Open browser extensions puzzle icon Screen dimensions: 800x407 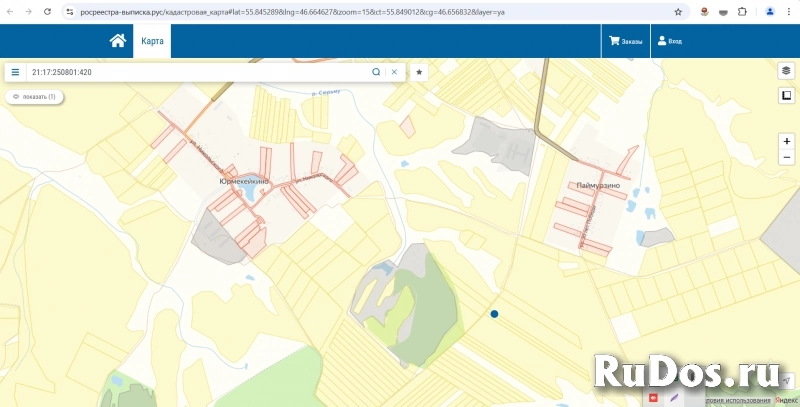click(743, 12)
